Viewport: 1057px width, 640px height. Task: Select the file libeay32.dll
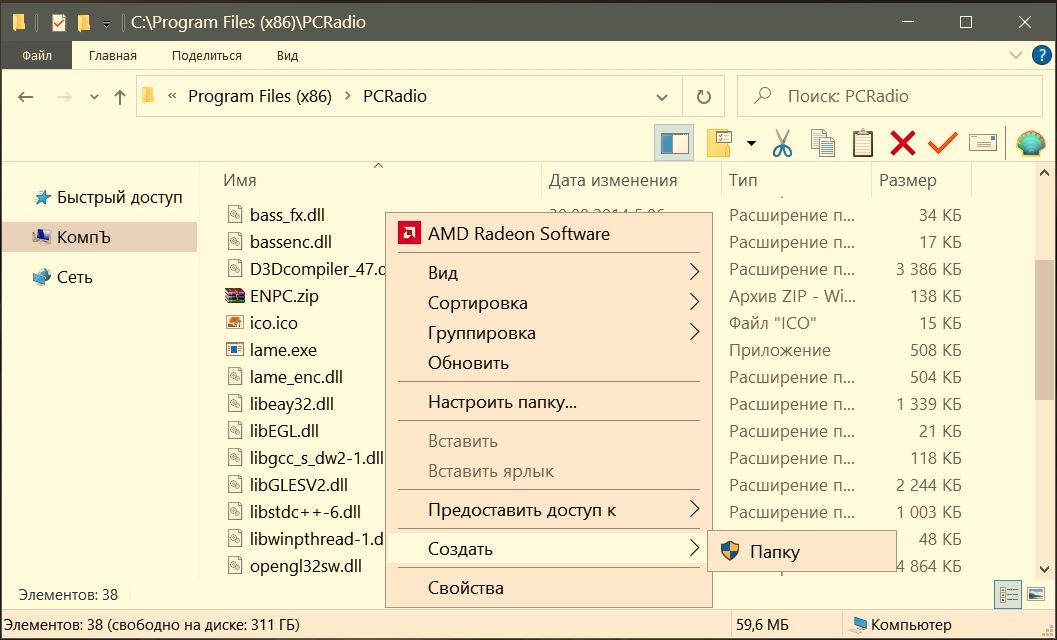pyautogui.click(x=291, y=404)
